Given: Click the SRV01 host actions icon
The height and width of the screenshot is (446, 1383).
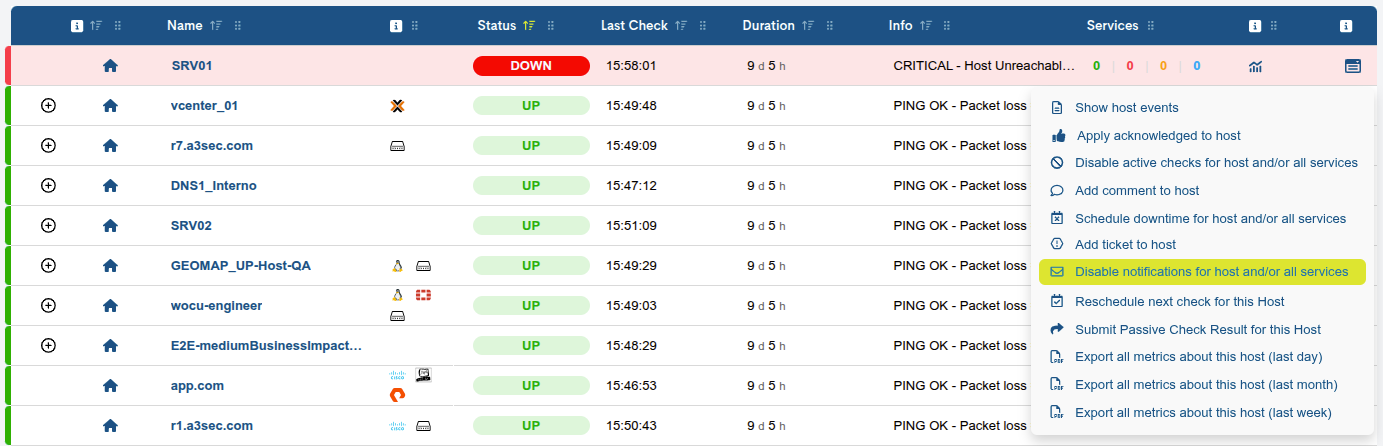Looking at the screenshot, I should pyautogui.click(x=1352, y=66).
